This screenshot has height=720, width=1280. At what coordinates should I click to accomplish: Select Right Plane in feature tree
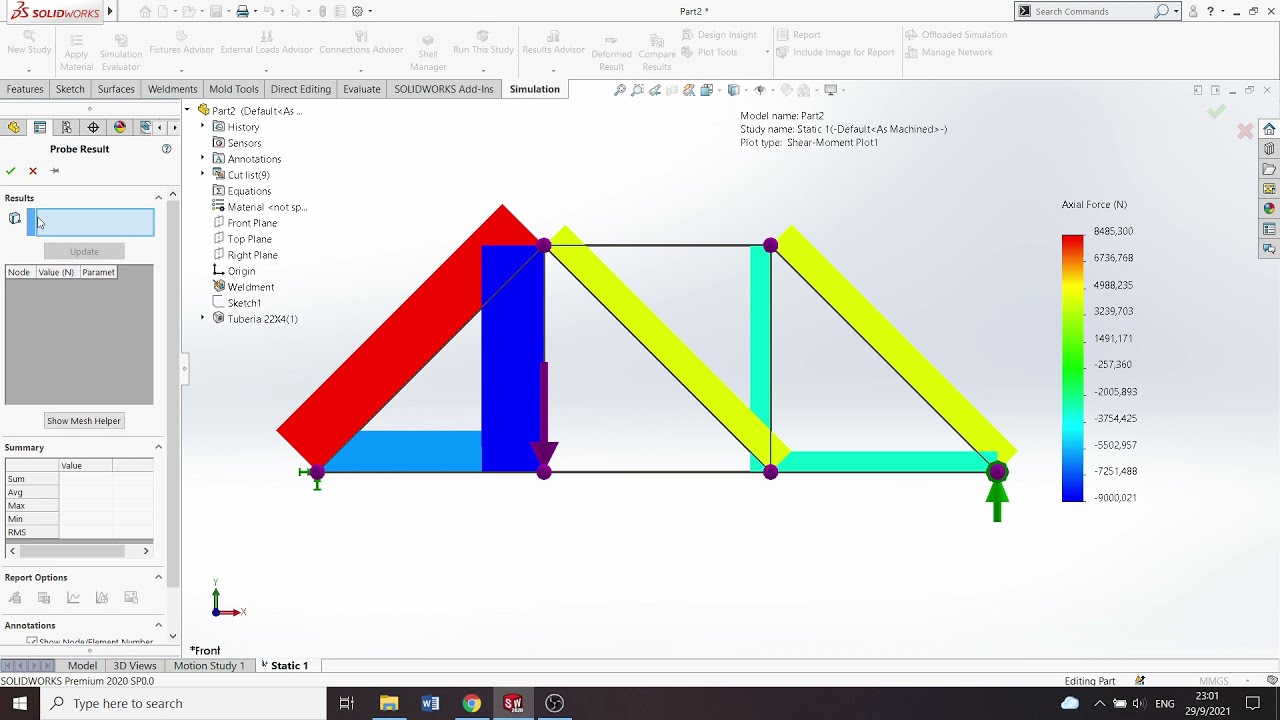(252, 255)
